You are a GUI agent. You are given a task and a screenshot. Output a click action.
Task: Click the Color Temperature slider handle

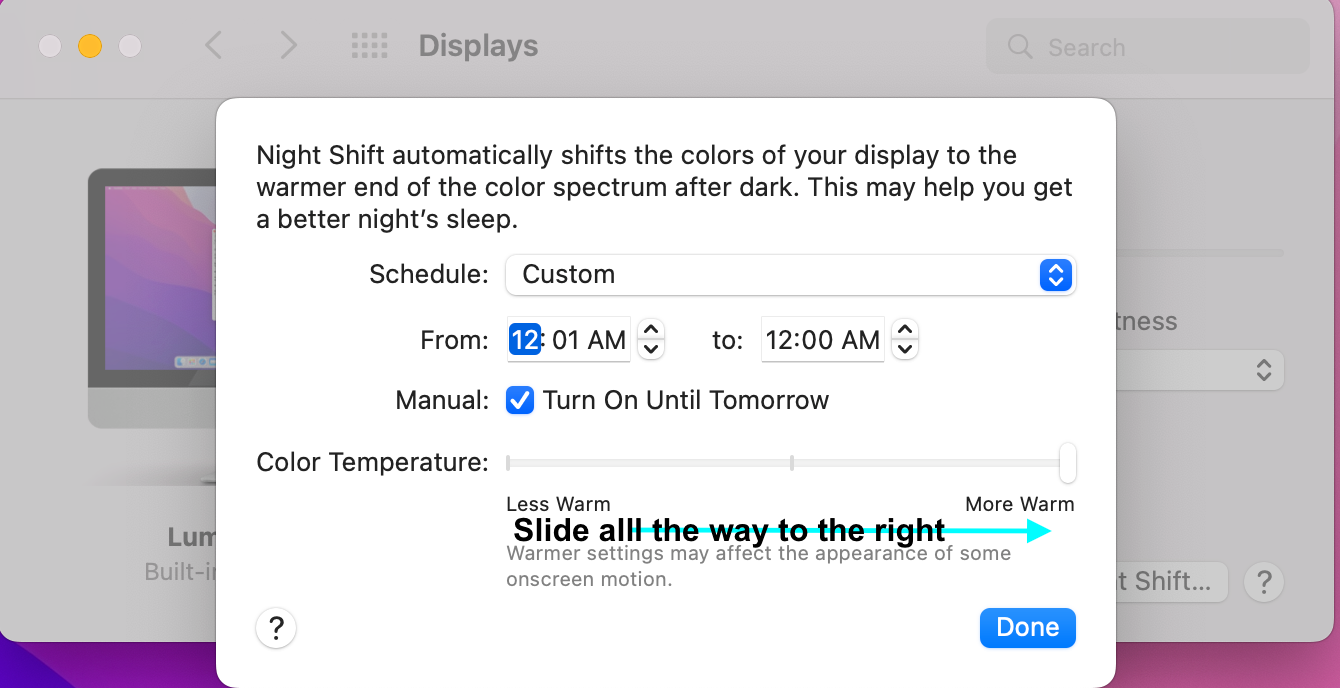click(1066, 462)
